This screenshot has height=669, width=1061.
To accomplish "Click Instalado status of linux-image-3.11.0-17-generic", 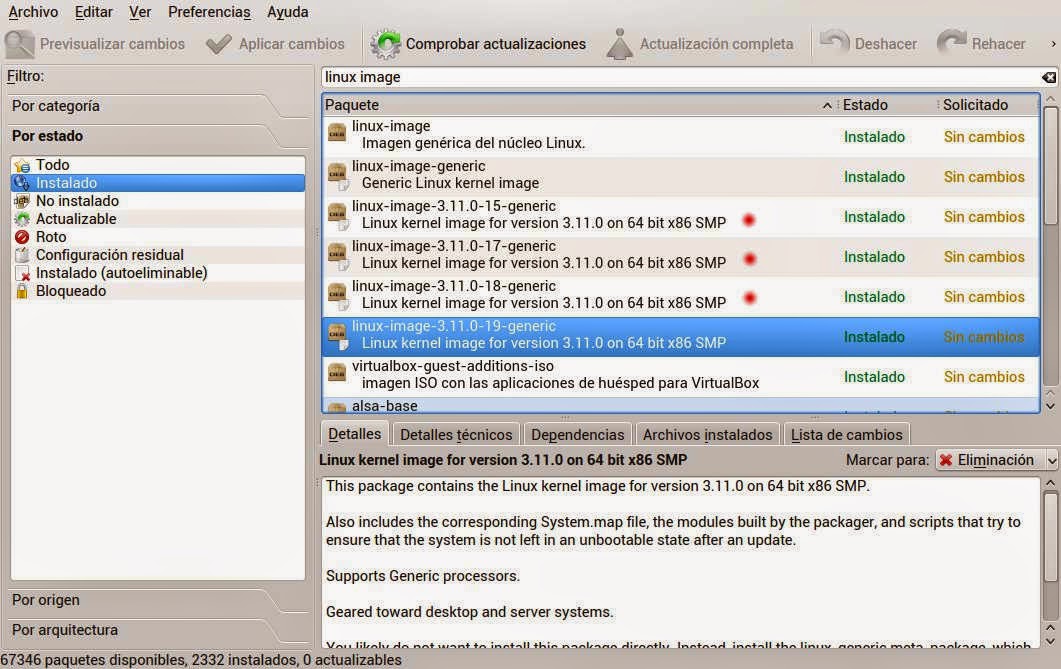I will [x=874, y=257].
